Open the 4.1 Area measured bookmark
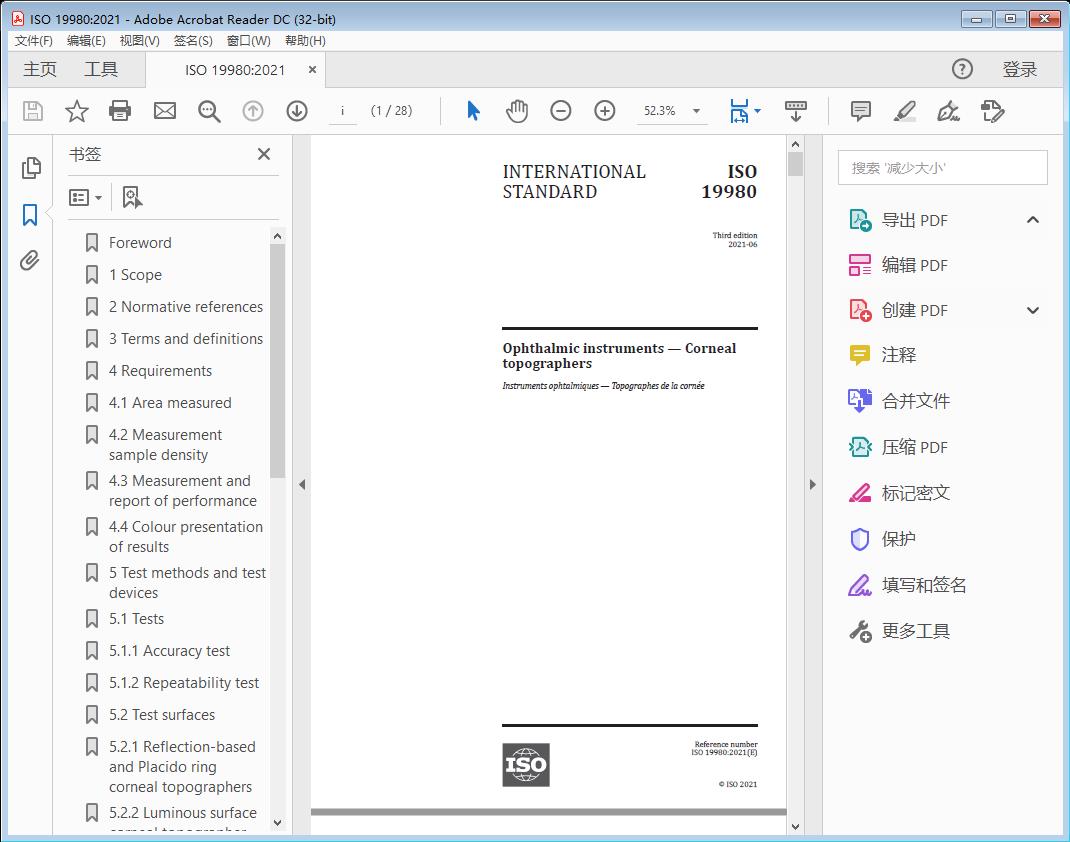This screenshot has width=1070, height=842. (x=169, y=403)
